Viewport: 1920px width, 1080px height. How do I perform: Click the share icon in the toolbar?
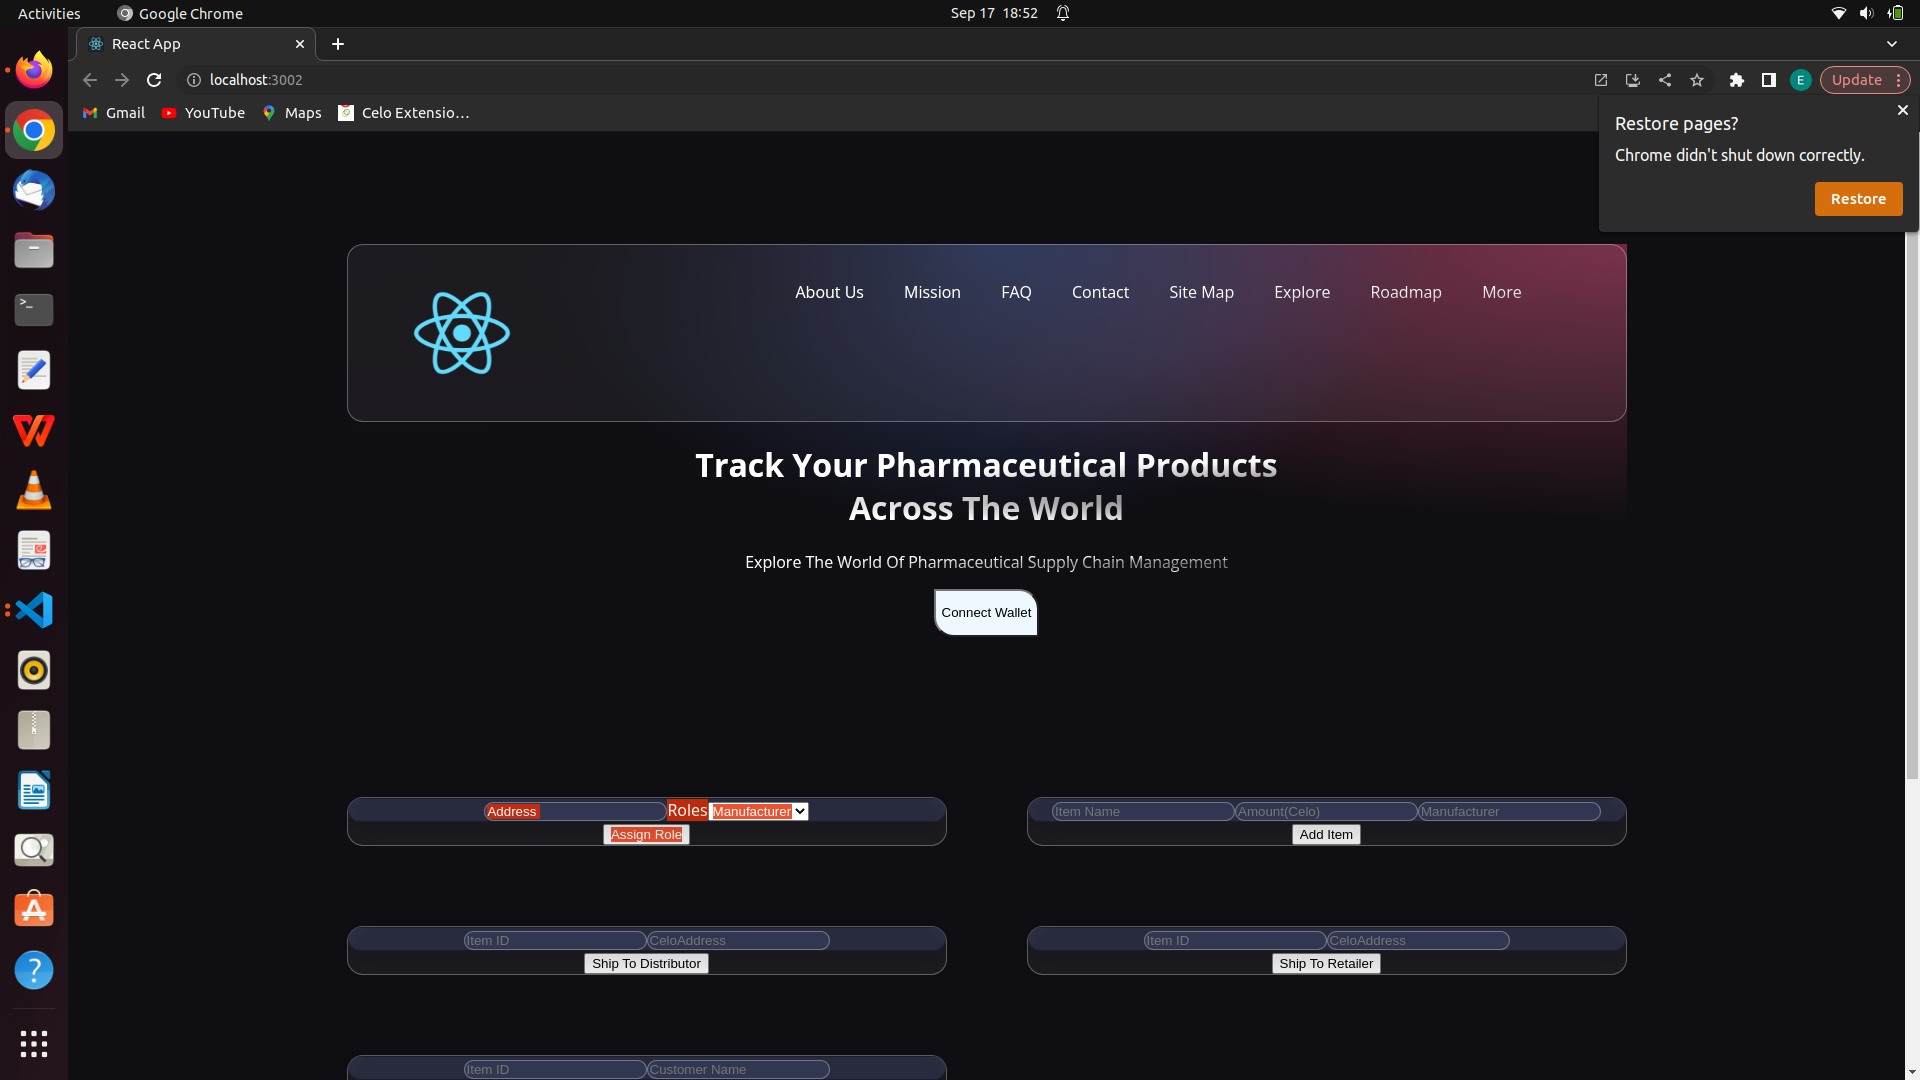1665,80
